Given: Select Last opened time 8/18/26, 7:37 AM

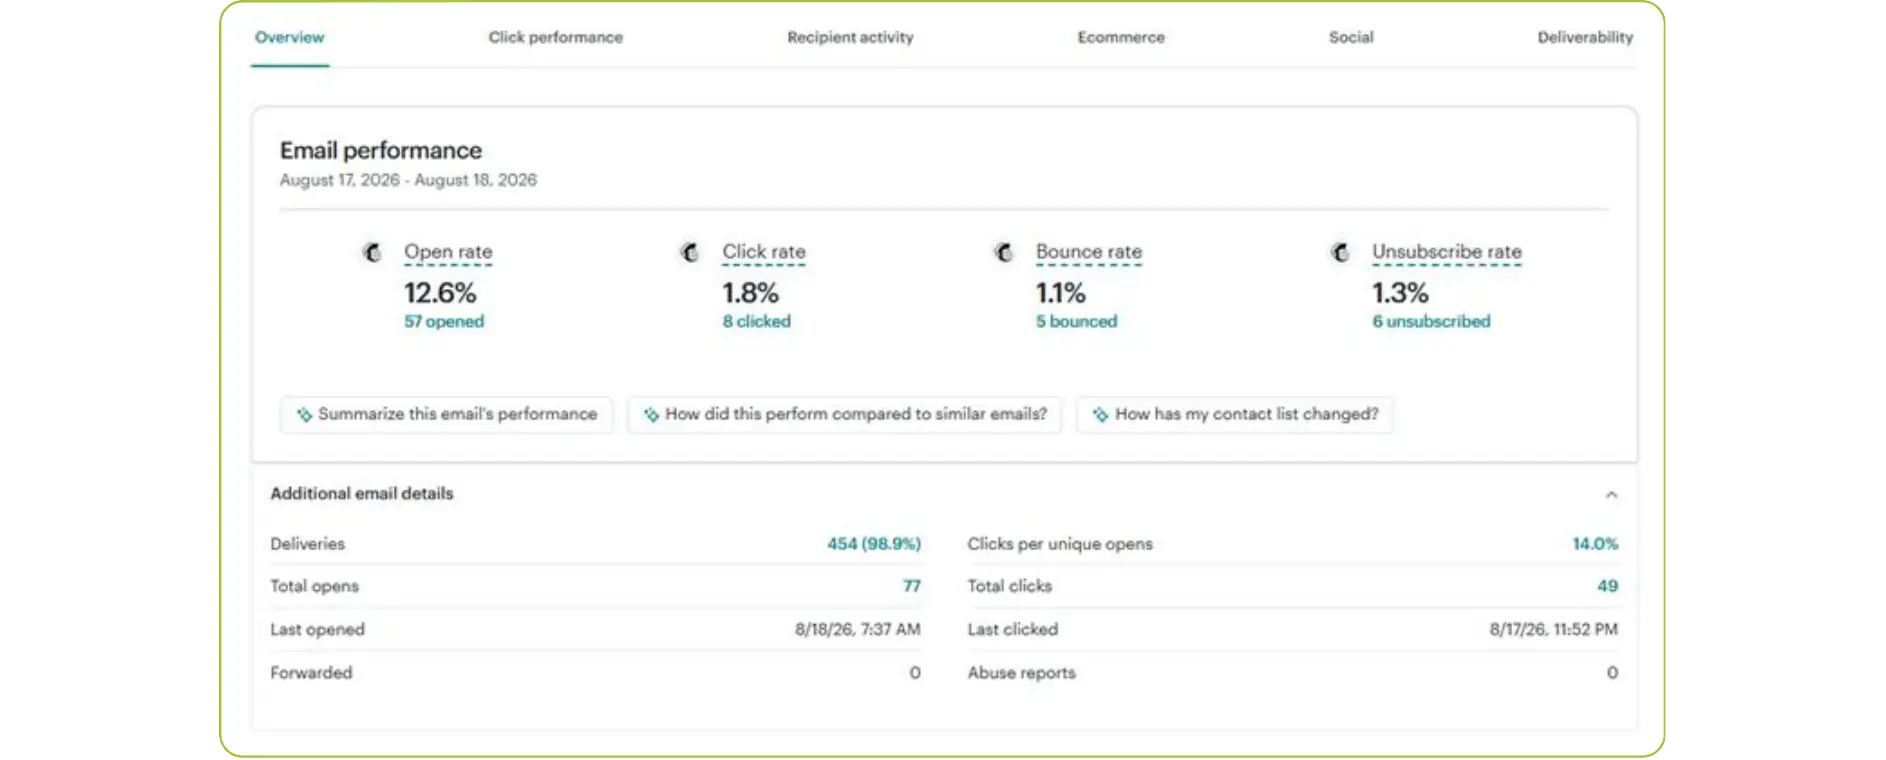Looking at the screenshot, I should pyautogui.click(x=858, y=630).
